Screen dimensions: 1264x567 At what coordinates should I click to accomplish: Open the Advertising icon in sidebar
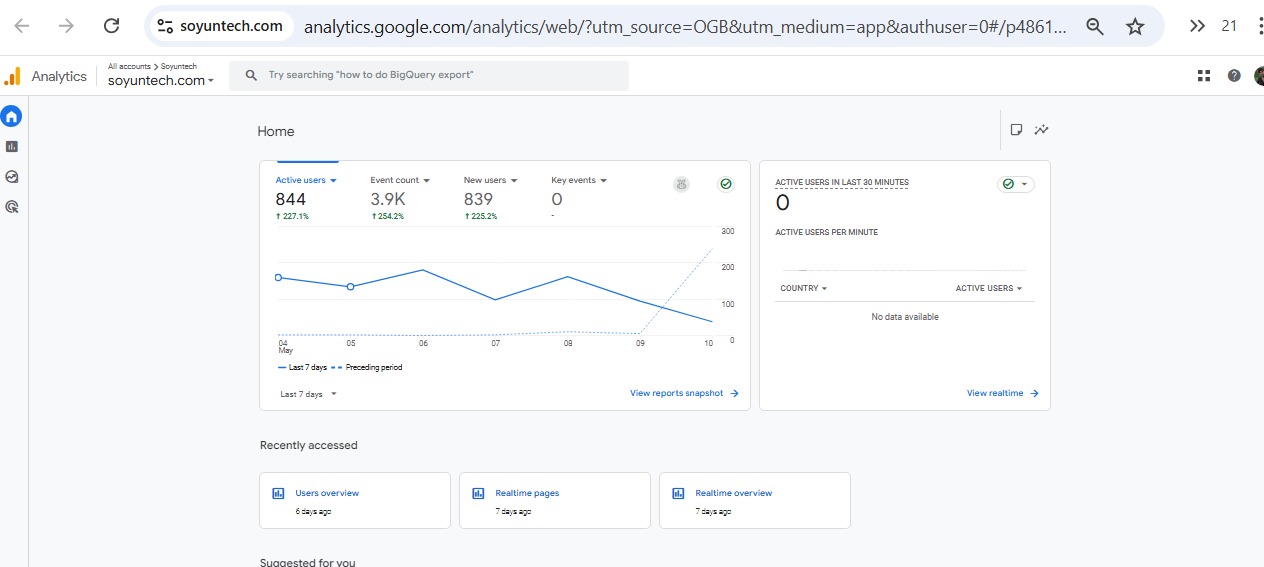[x=12, y=207]
